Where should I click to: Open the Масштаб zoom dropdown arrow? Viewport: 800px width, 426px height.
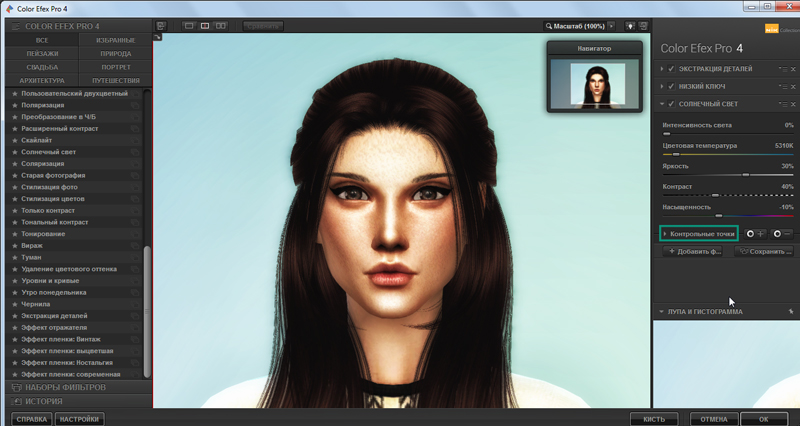pyautogui.click(x=611, y=26)
